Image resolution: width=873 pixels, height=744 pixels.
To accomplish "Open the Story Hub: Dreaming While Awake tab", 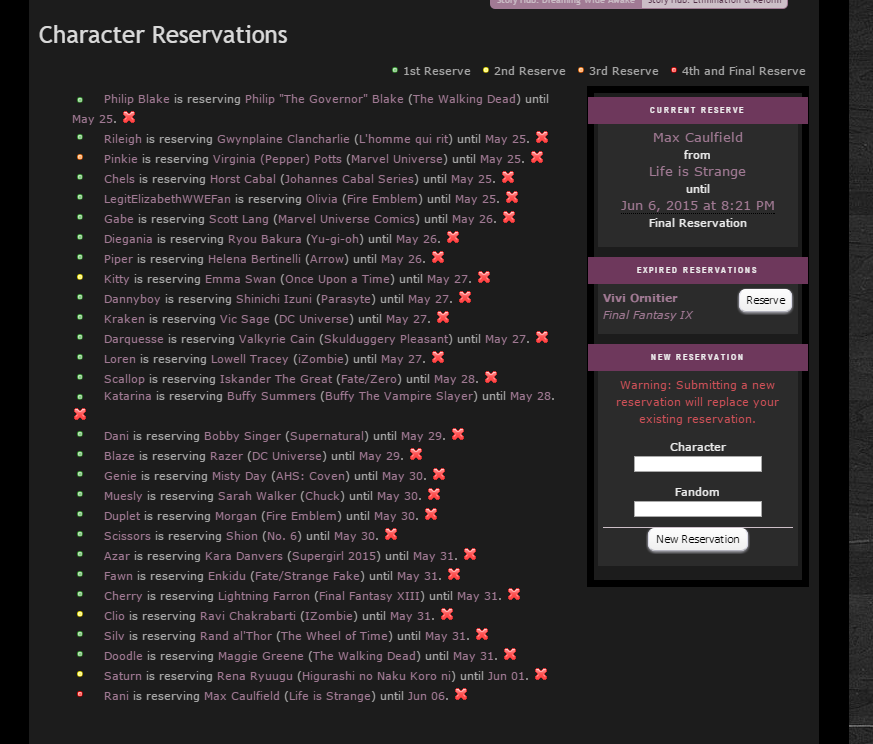I will point(565,3).
